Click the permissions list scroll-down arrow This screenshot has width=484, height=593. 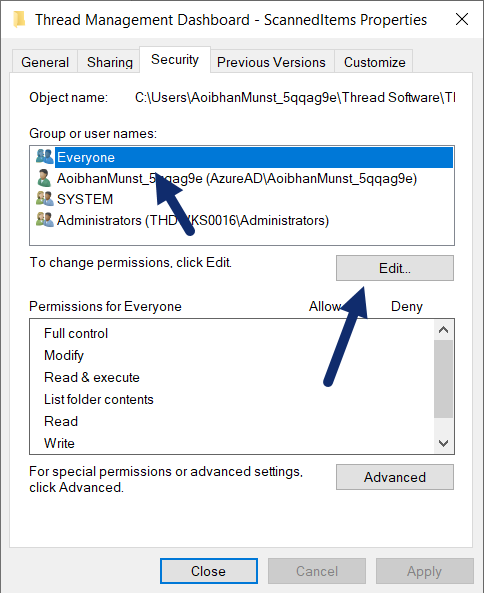click(444, 443)
